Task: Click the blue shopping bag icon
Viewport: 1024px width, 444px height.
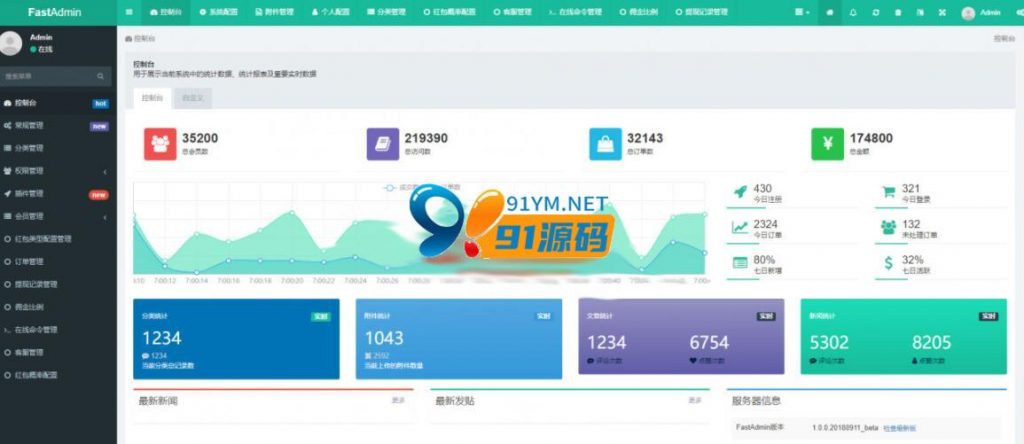Action: pos(605,144)
